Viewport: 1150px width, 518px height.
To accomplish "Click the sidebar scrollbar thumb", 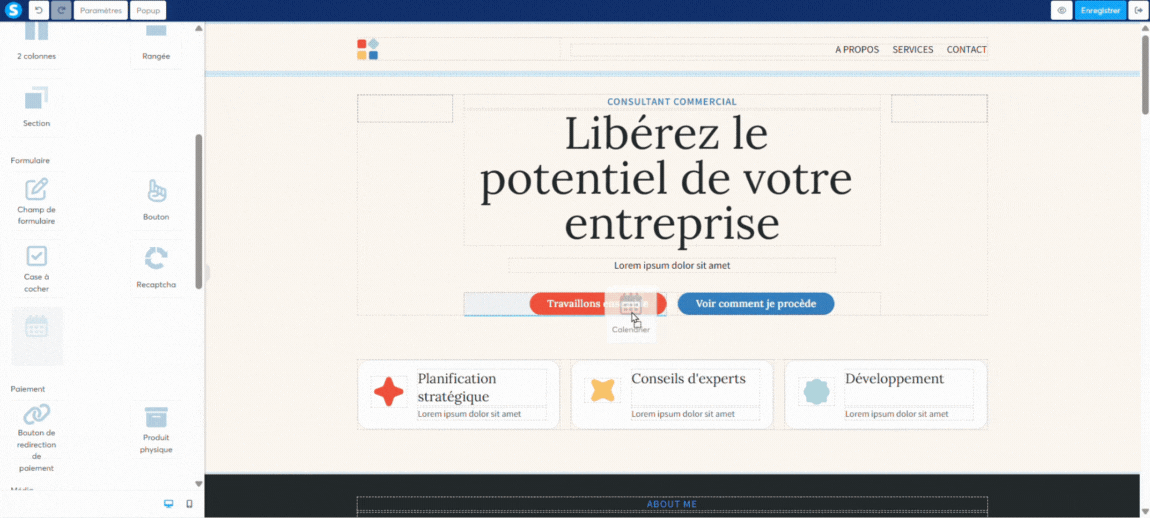I will point(198,211).
